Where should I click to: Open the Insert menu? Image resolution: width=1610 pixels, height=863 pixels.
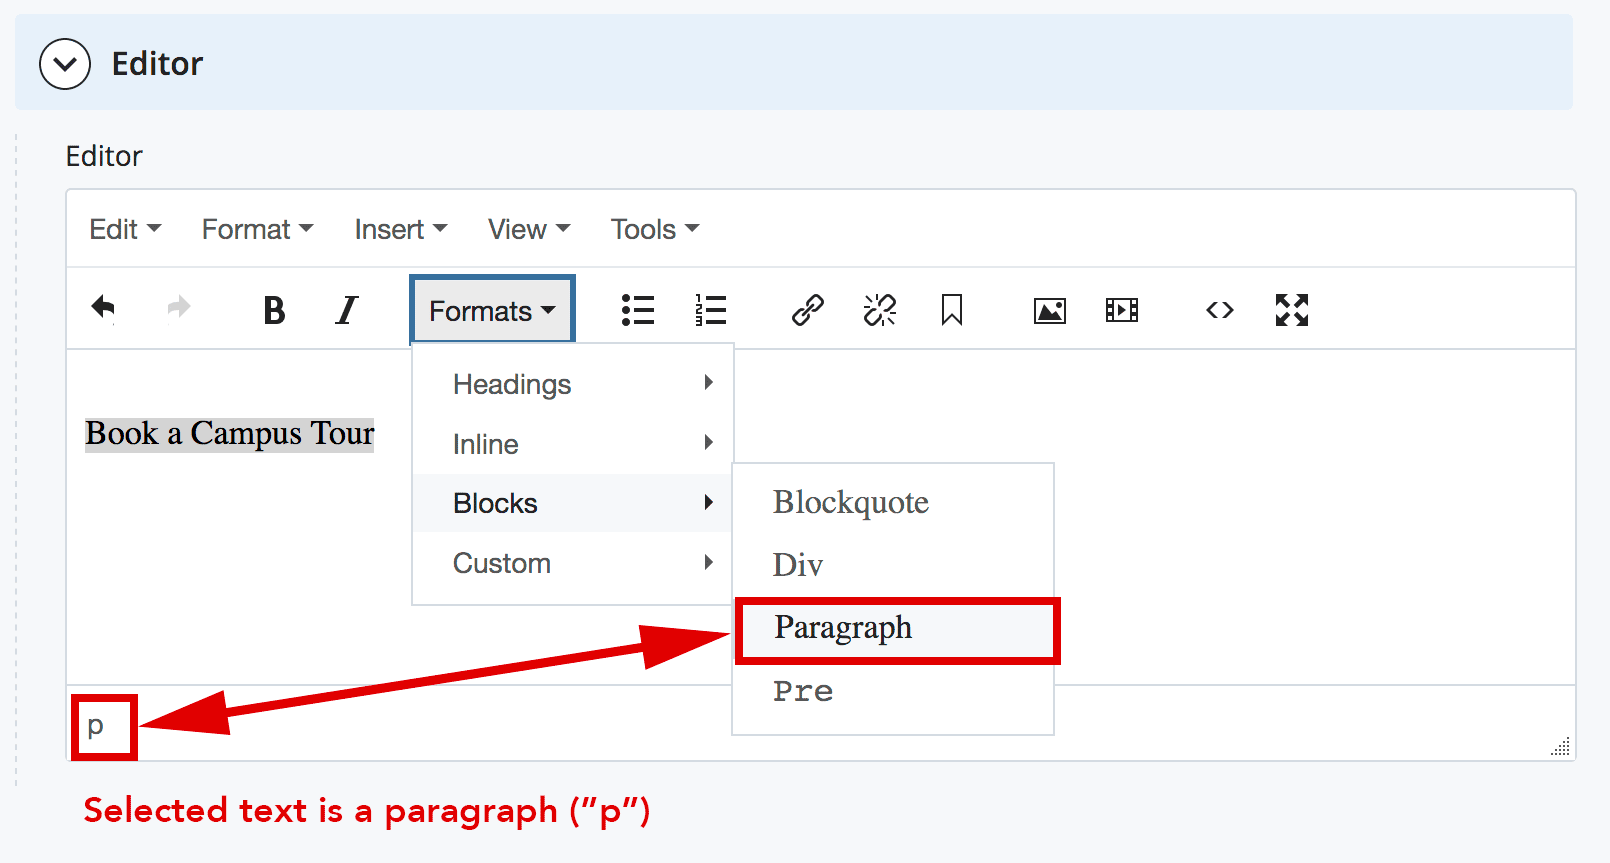pyautogui.click(x=401, y=229)
